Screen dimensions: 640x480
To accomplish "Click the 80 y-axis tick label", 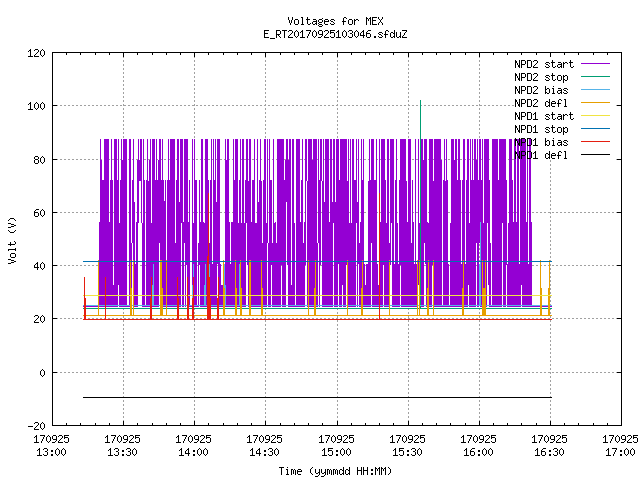I will point(39,160).
